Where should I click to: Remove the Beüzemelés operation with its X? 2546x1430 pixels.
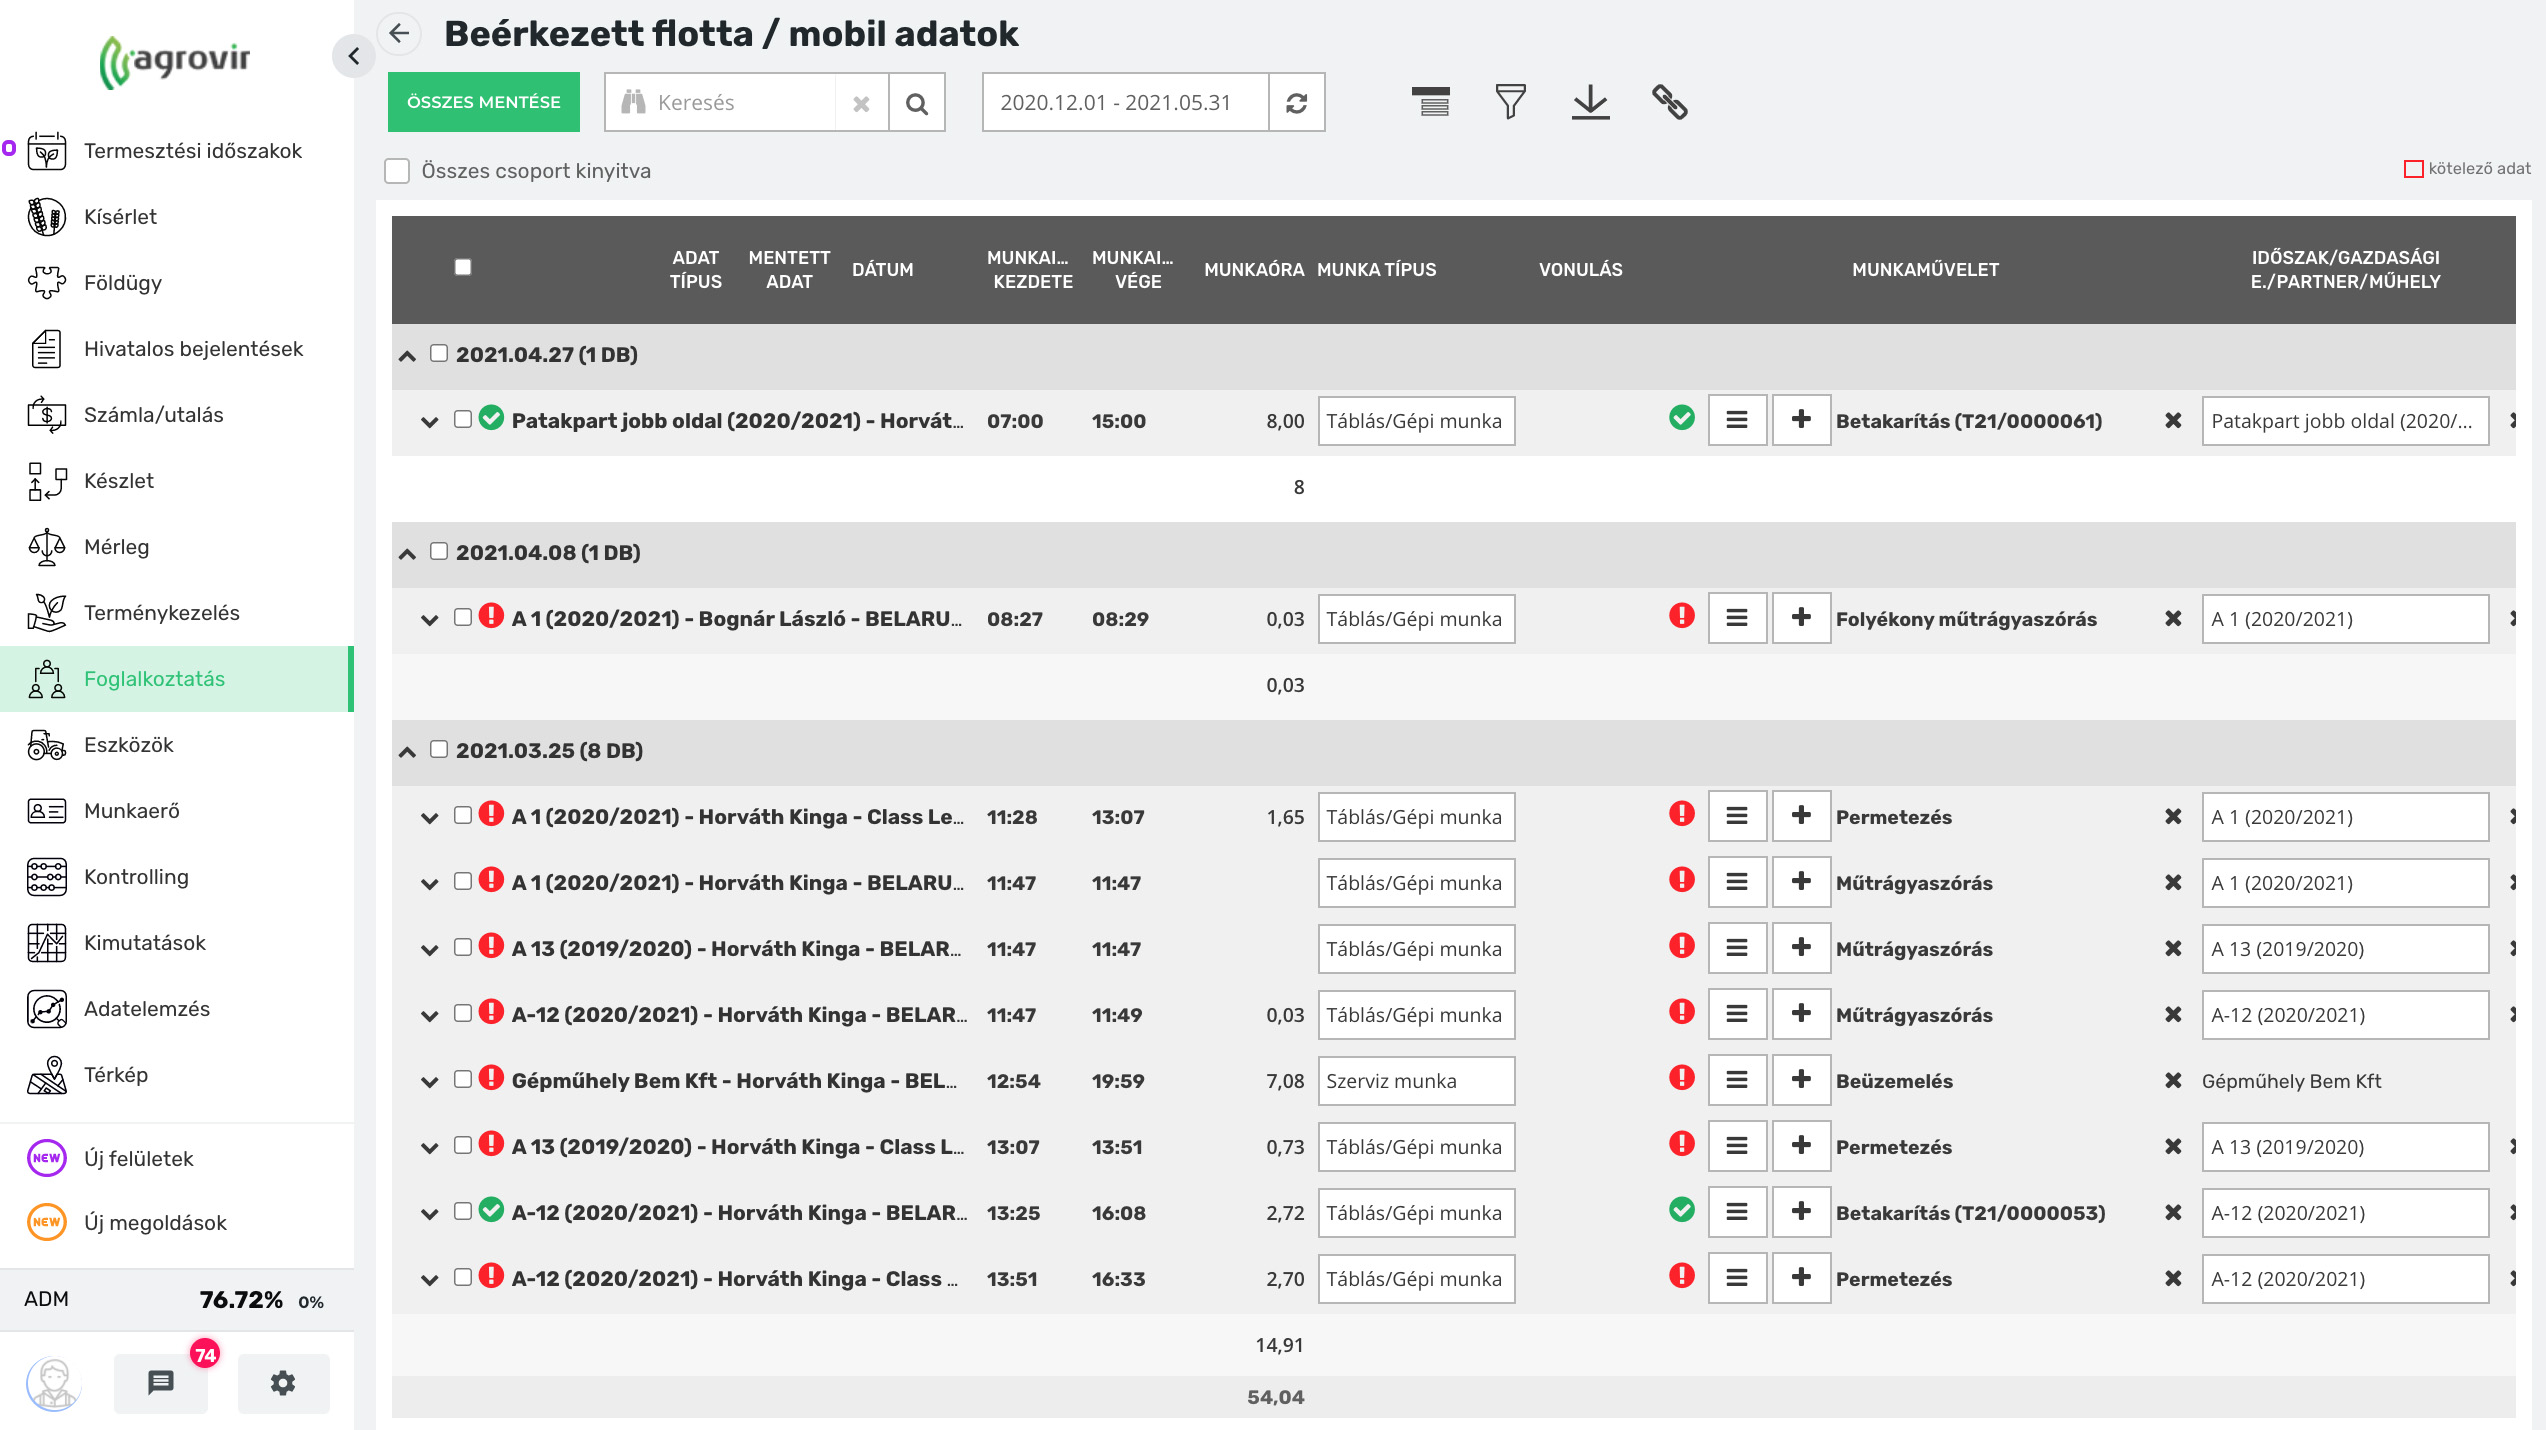click(2173, 1080)
